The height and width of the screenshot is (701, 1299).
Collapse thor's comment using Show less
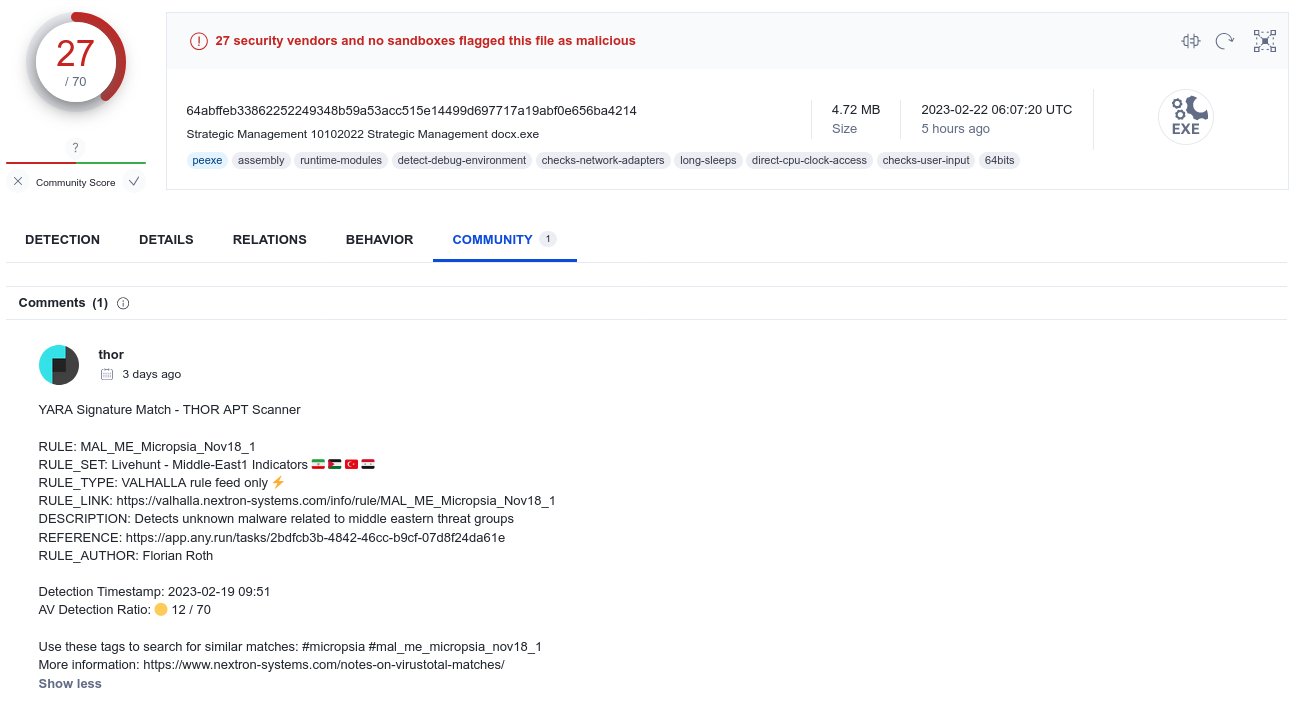pos(69,683)
